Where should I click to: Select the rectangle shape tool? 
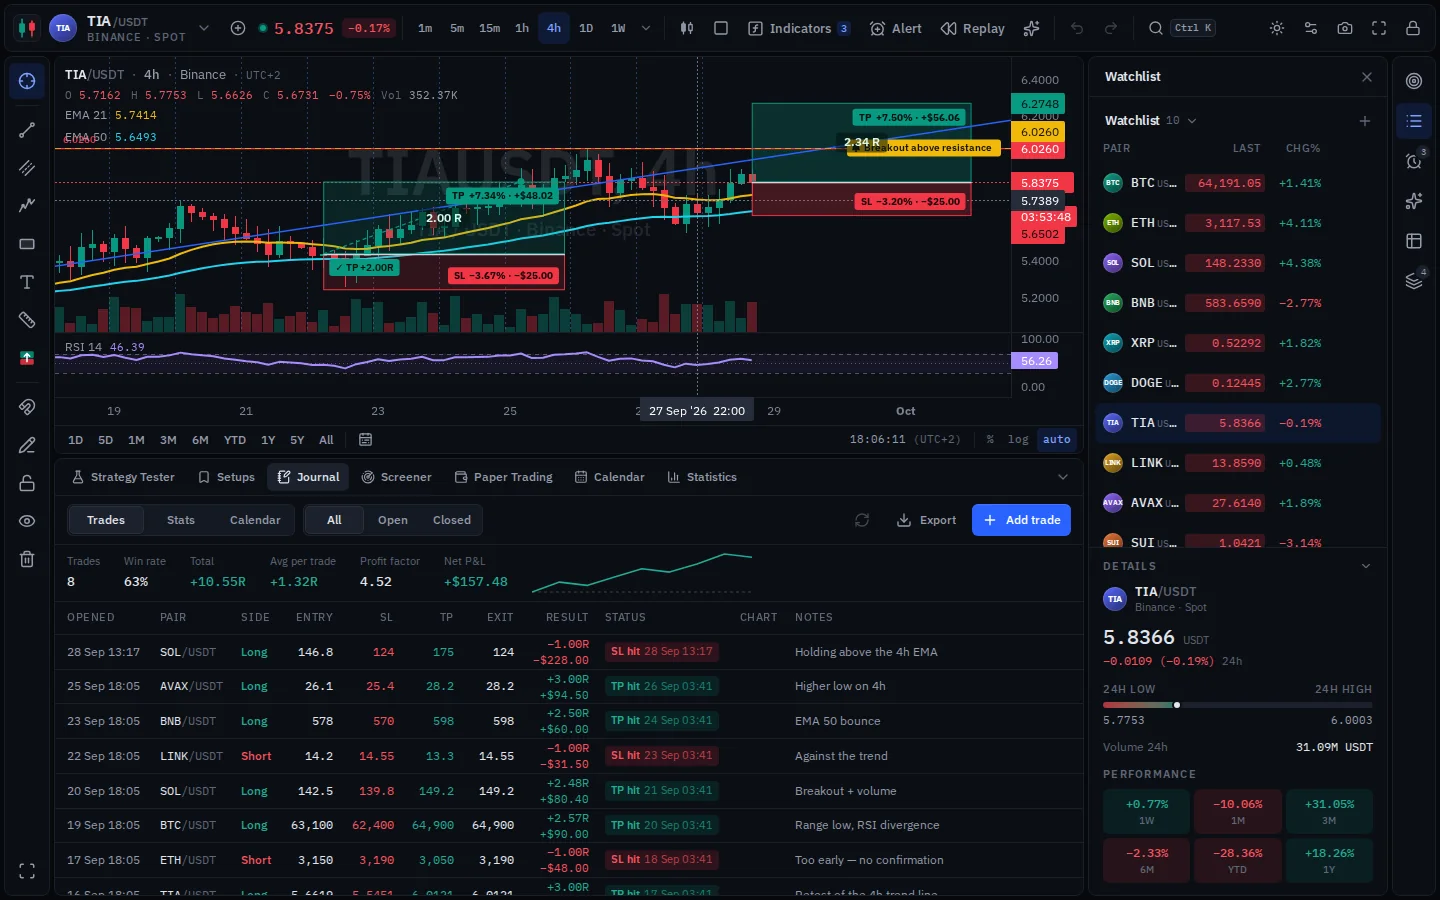click(27, 244)
